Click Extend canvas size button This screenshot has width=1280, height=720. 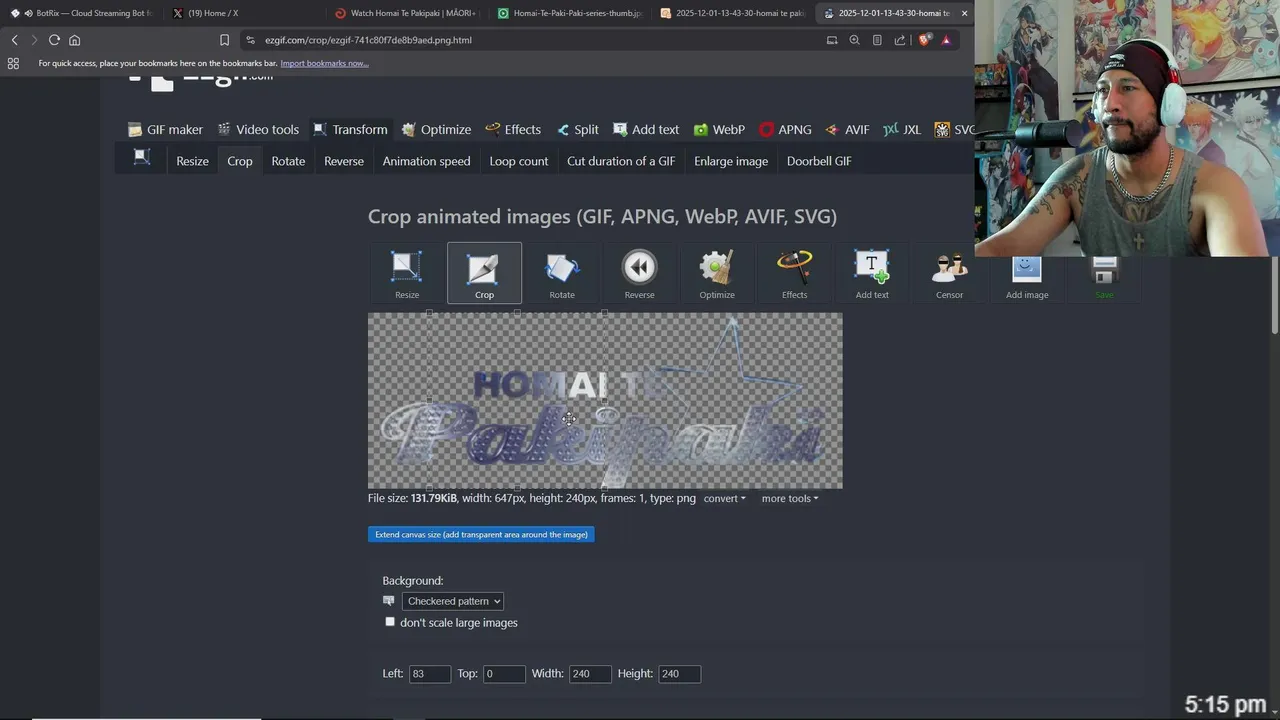point(481,535)
